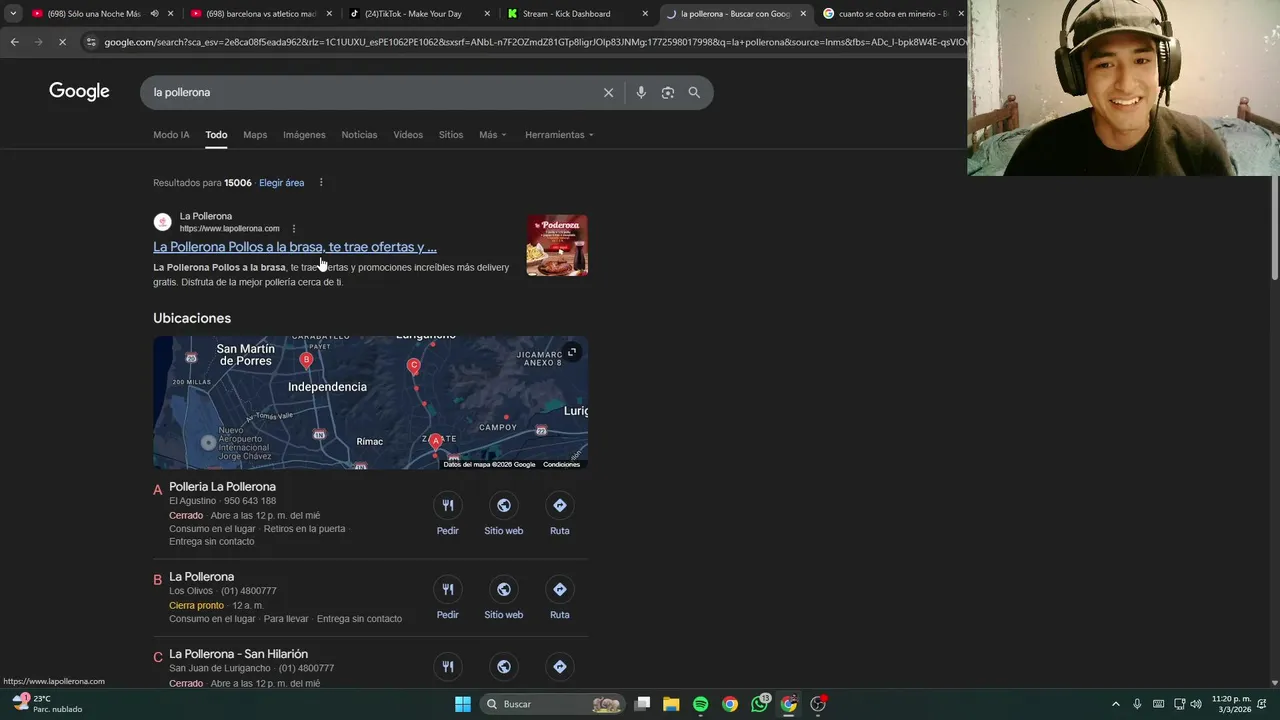
Task: Click the Google logo
Action: pos(79,92)
